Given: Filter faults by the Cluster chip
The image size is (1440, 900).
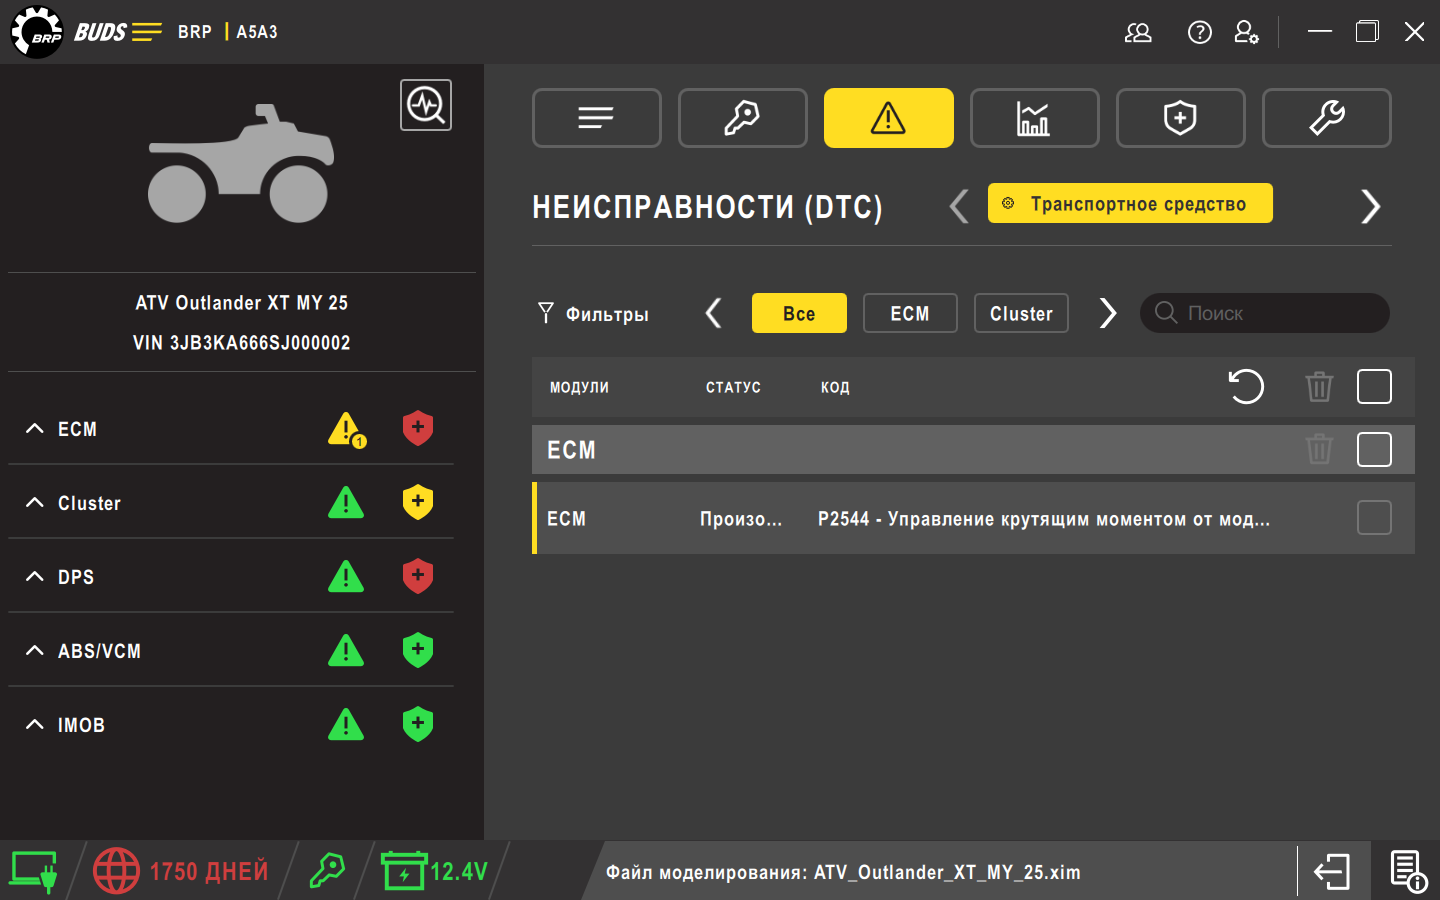Looking at the screenshot, I should click(x=1021, y=313).
